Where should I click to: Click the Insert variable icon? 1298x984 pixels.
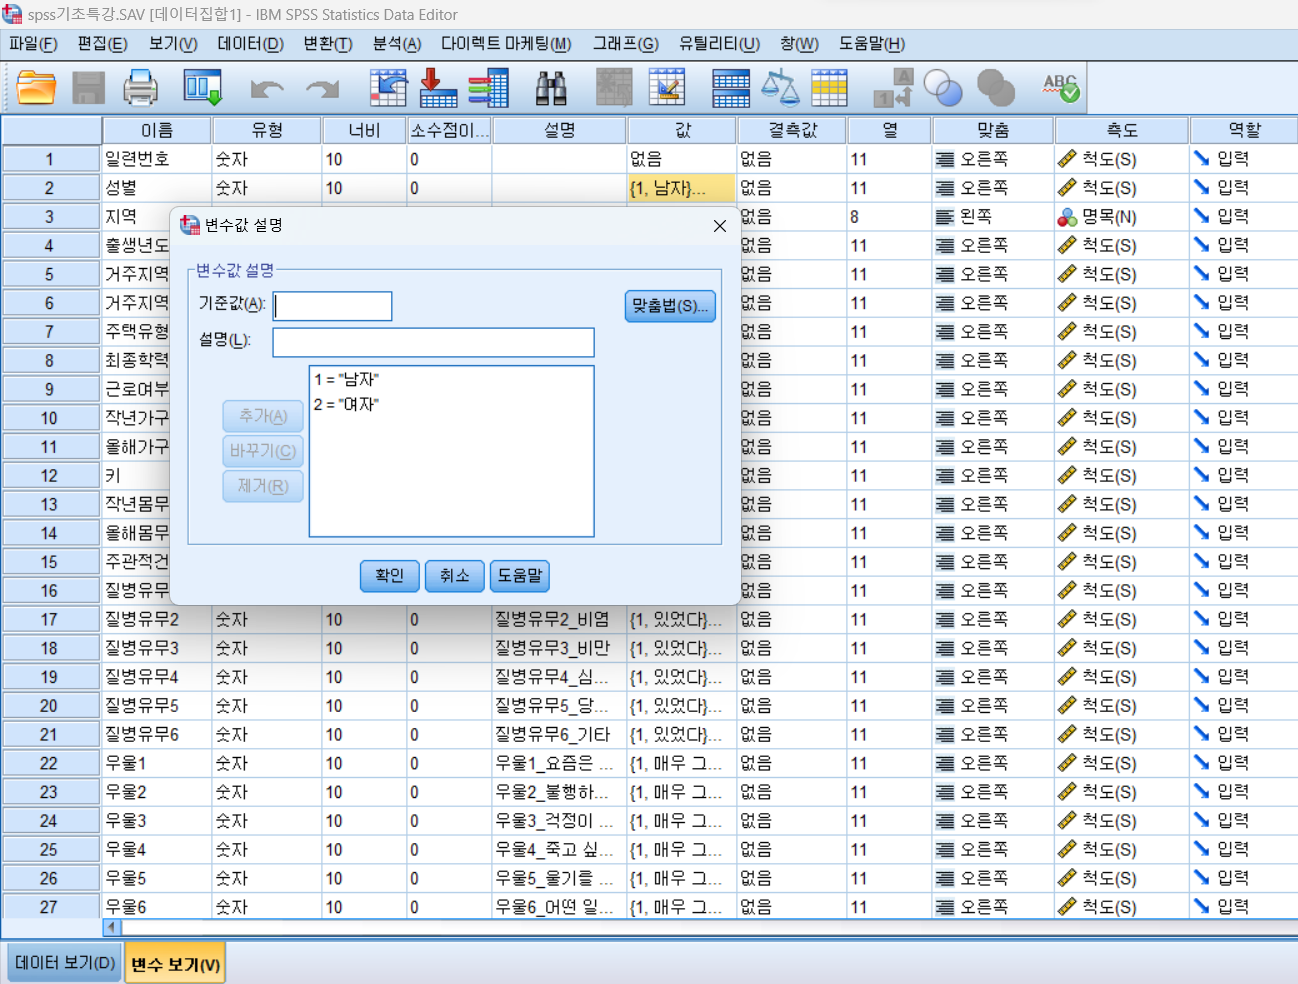tap(667, 88)
